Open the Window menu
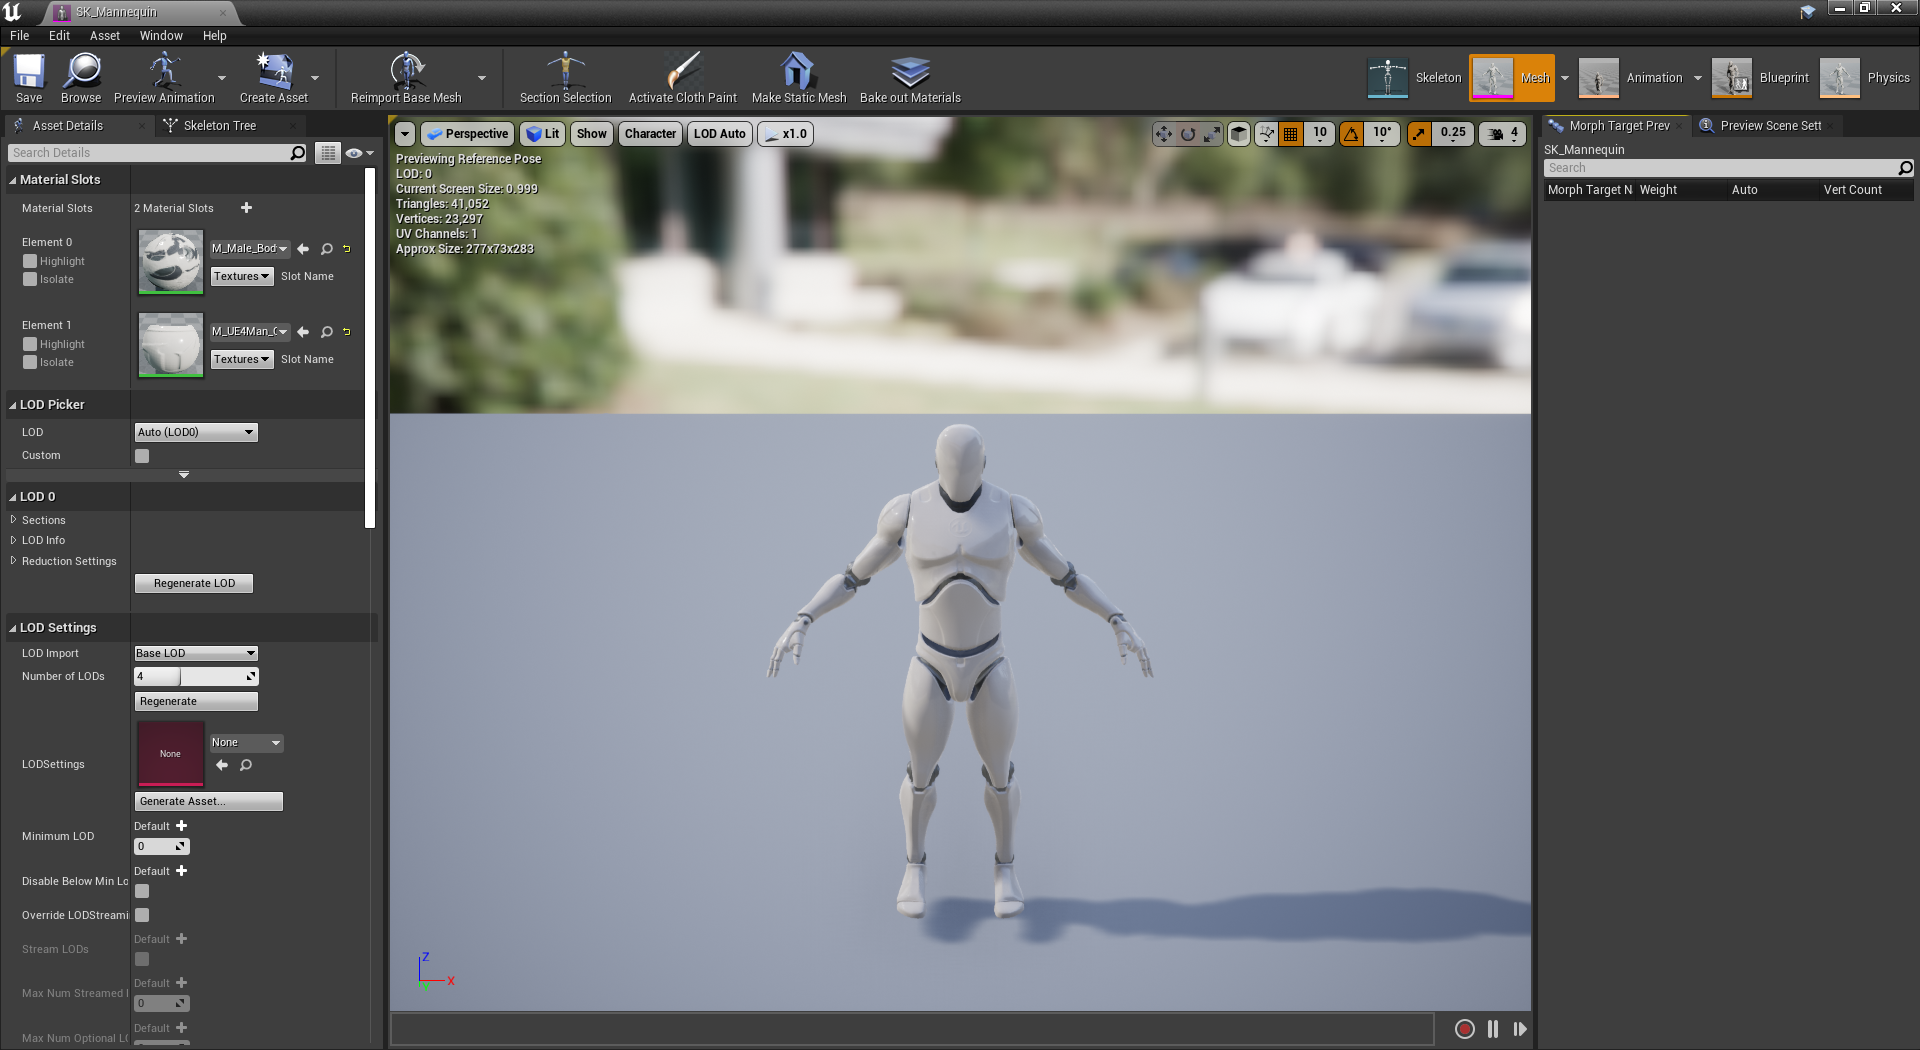Image resolution: width=1920 pixels, height=1050 pixels. 161,36
